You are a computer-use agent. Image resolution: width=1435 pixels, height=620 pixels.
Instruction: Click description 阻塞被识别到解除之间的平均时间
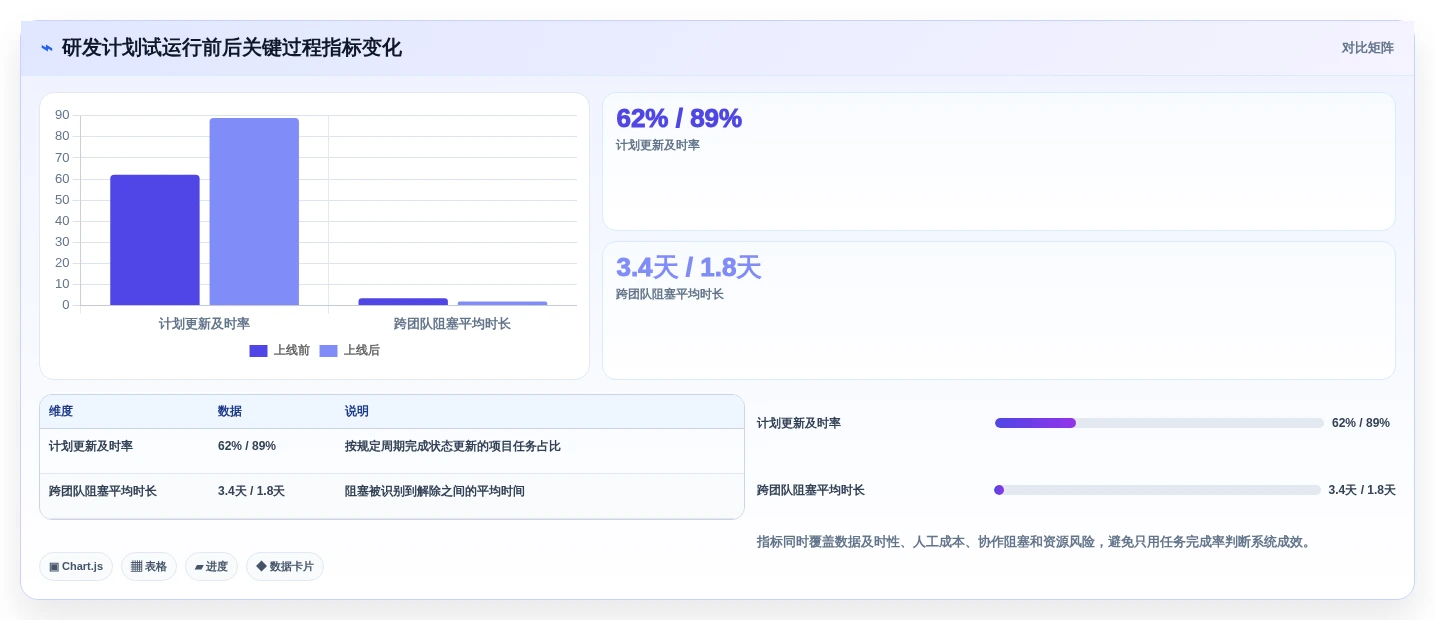coord(435,491)
